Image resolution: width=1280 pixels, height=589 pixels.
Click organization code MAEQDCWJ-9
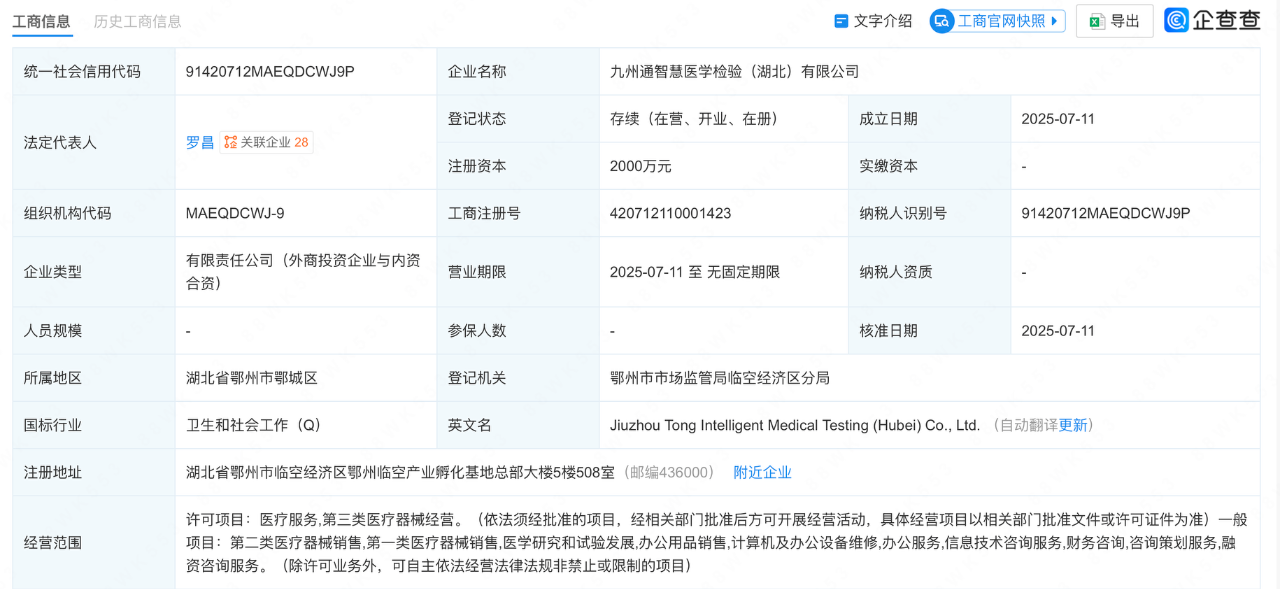tap(235, 213)
